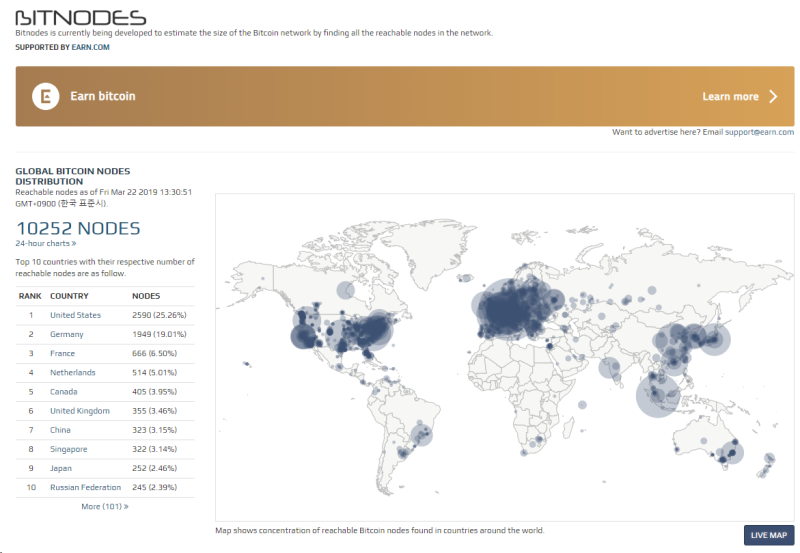The image size is (800, 553).
Task: Click the RANK column header
Action: click(x=30, y=296)
